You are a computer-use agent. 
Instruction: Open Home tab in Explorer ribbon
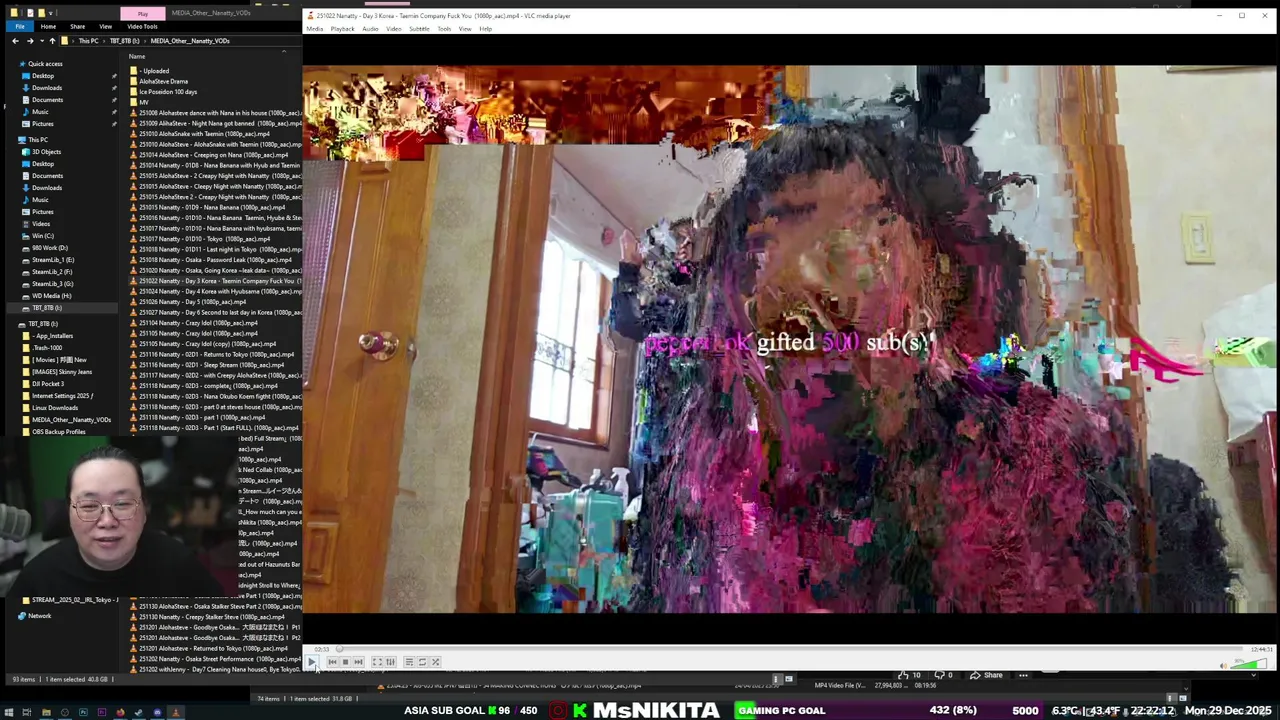pos(48,27)
